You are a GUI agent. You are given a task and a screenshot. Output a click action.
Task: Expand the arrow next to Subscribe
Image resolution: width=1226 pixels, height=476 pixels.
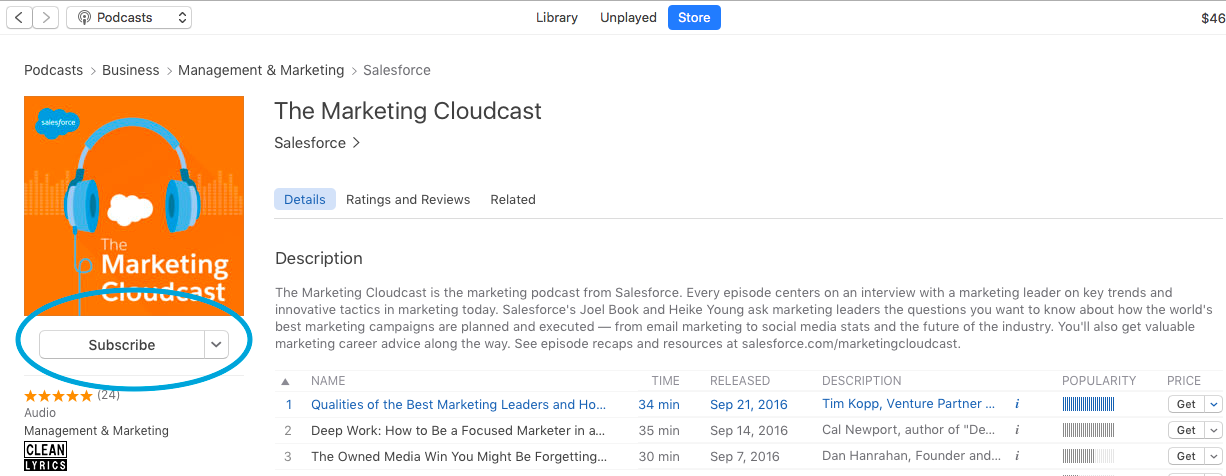point(216,344)
